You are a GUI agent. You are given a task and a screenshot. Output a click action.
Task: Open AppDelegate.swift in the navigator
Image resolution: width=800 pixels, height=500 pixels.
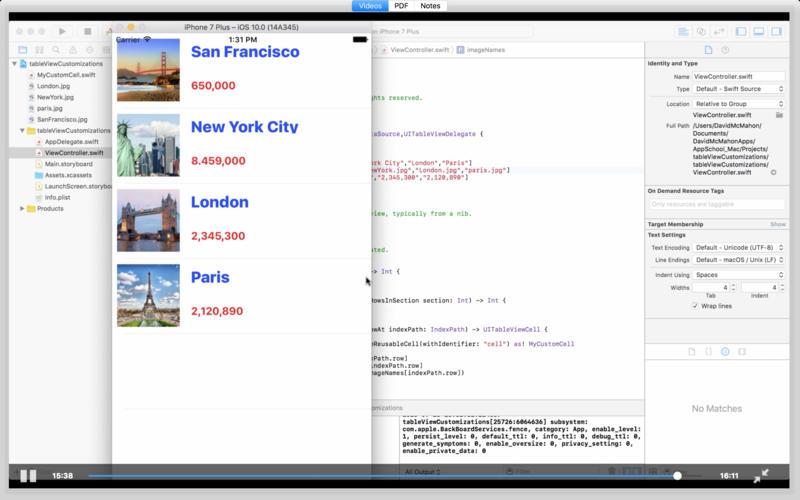pos(71,142)
